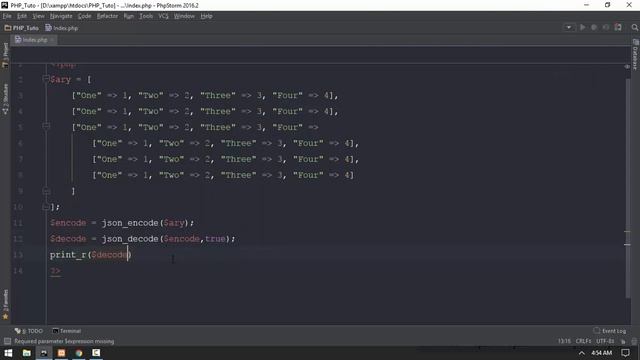The height and width of the screenshot is (360, 640).
Task: Change CRLF line separator
Action: coord(583,341)
